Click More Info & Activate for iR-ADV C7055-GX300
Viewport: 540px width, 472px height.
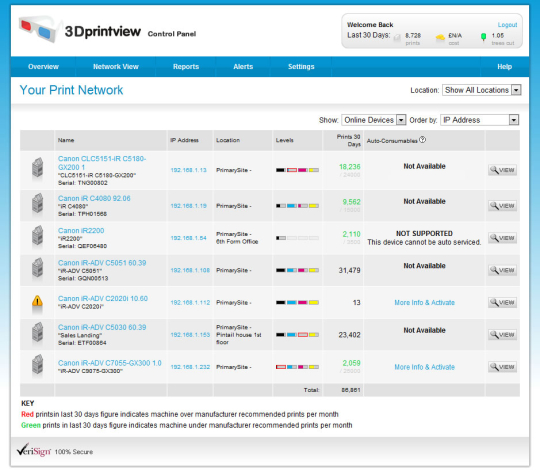click(x=424, y=367)
